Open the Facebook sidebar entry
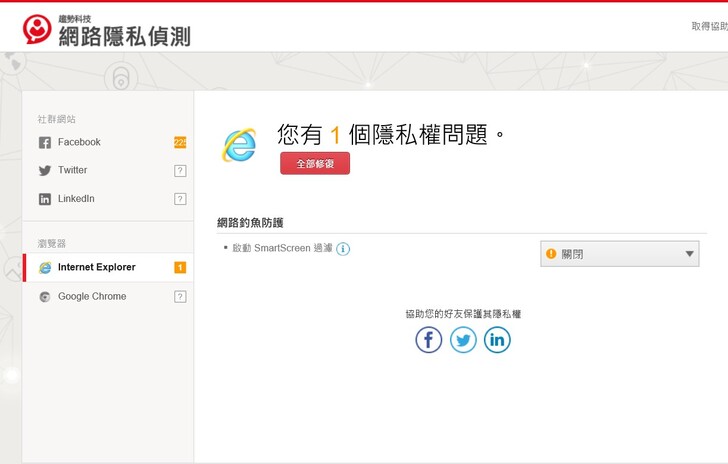The height and width of the screenshot is (464, 728). tap(108, 142)
